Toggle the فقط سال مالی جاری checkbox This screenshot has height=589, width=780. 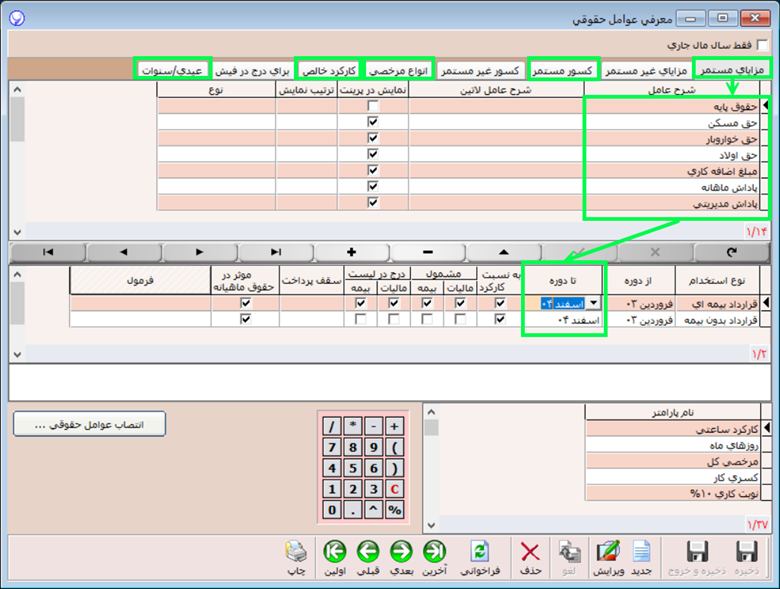tap(763, 45)
